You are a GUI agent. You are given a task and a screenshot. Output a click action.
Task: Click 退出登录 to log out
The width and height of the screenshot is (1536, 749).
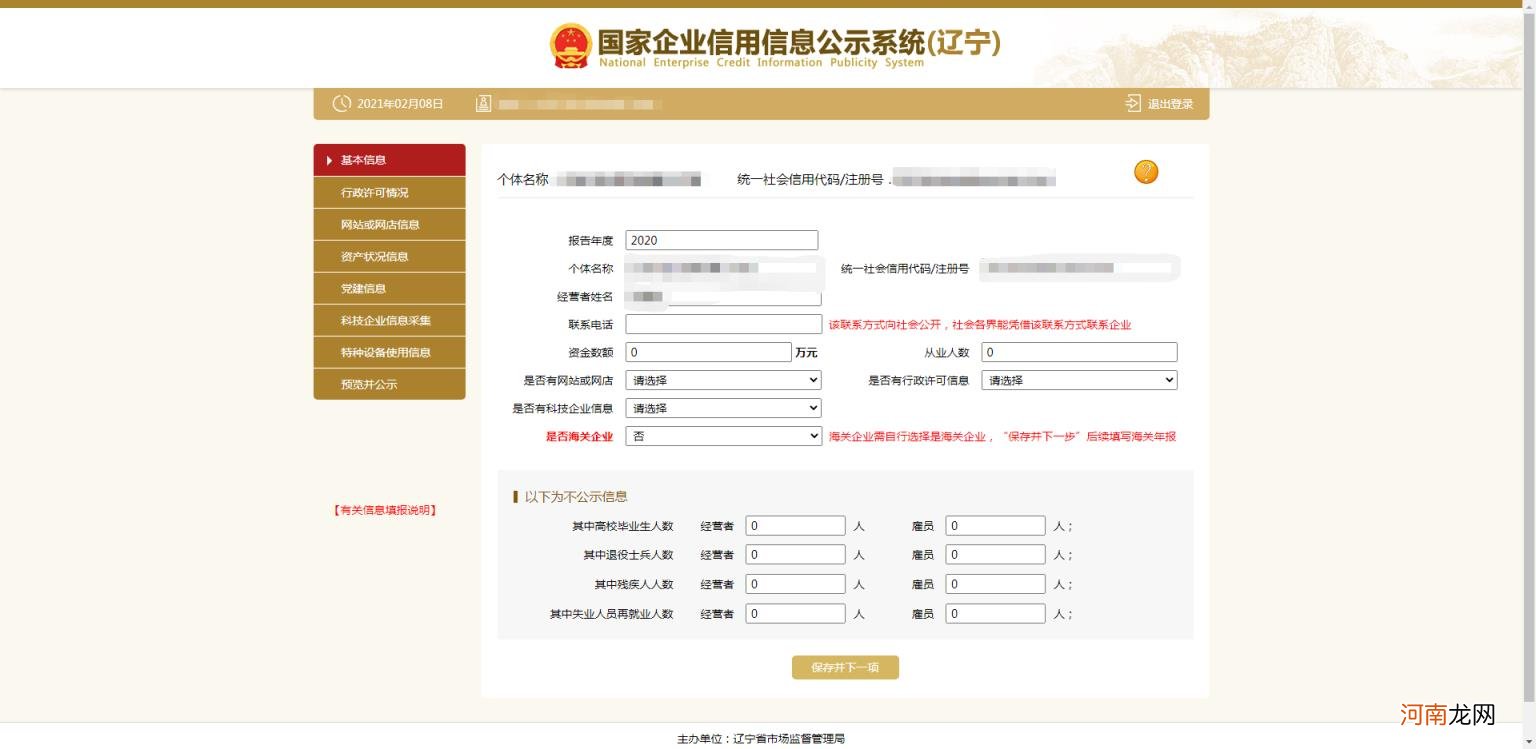[1170, 104]
